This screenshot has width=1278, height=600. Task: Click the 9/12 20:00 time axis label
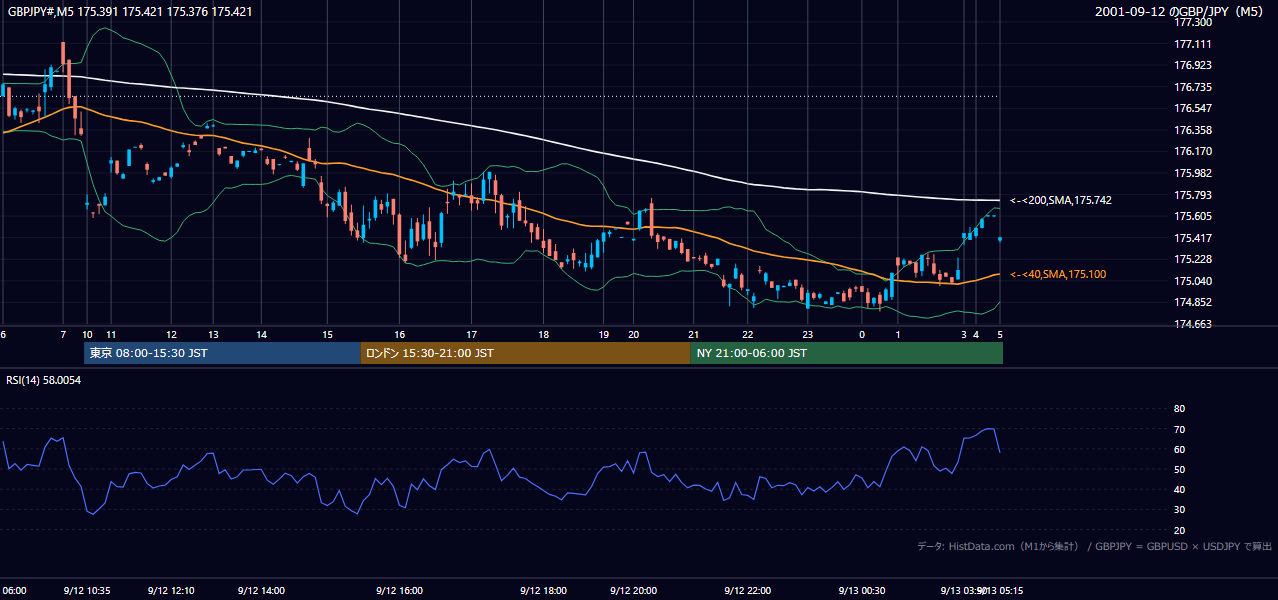(633, 590)
